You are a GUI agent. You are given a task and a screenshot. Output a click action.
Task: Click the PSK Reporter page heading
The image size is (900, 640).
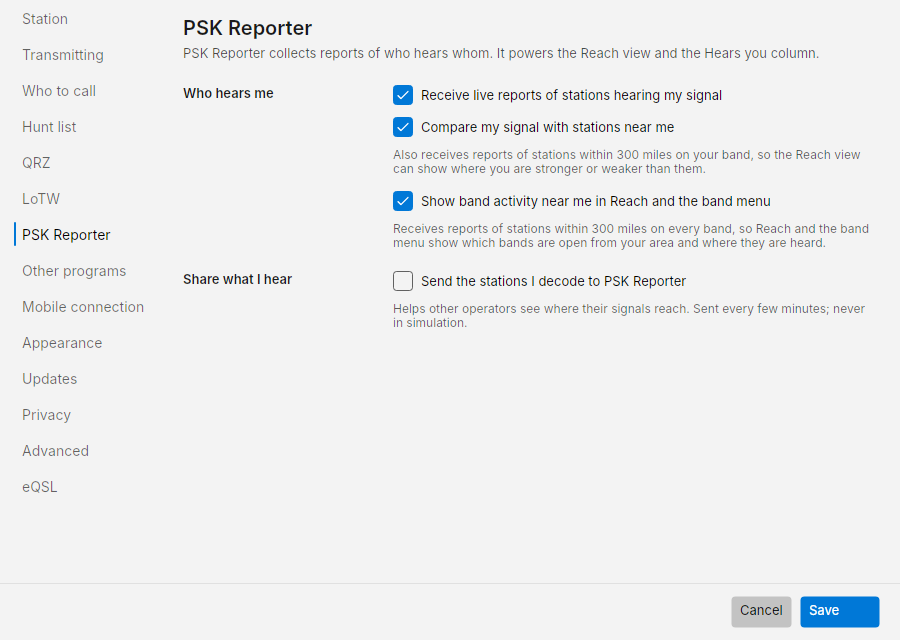click(x=247, y=28)
